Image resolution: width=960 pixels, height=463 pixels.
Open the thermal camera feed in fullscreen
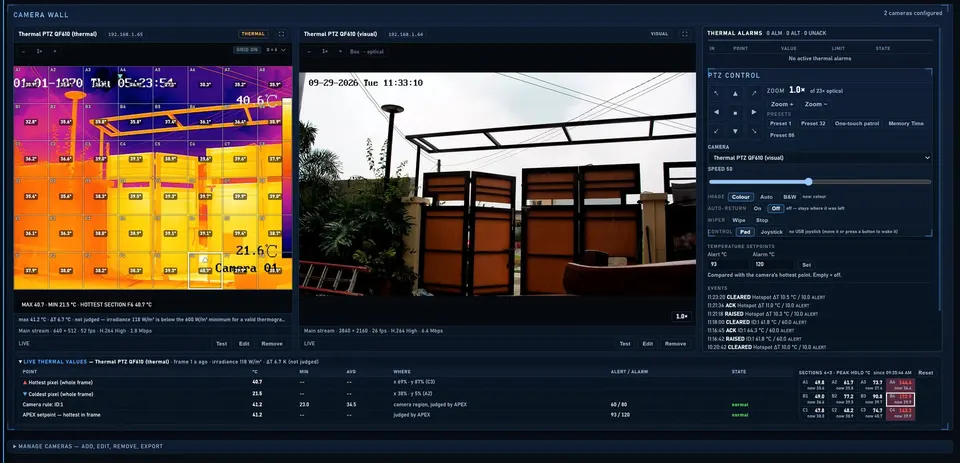(x=281, y=34)
